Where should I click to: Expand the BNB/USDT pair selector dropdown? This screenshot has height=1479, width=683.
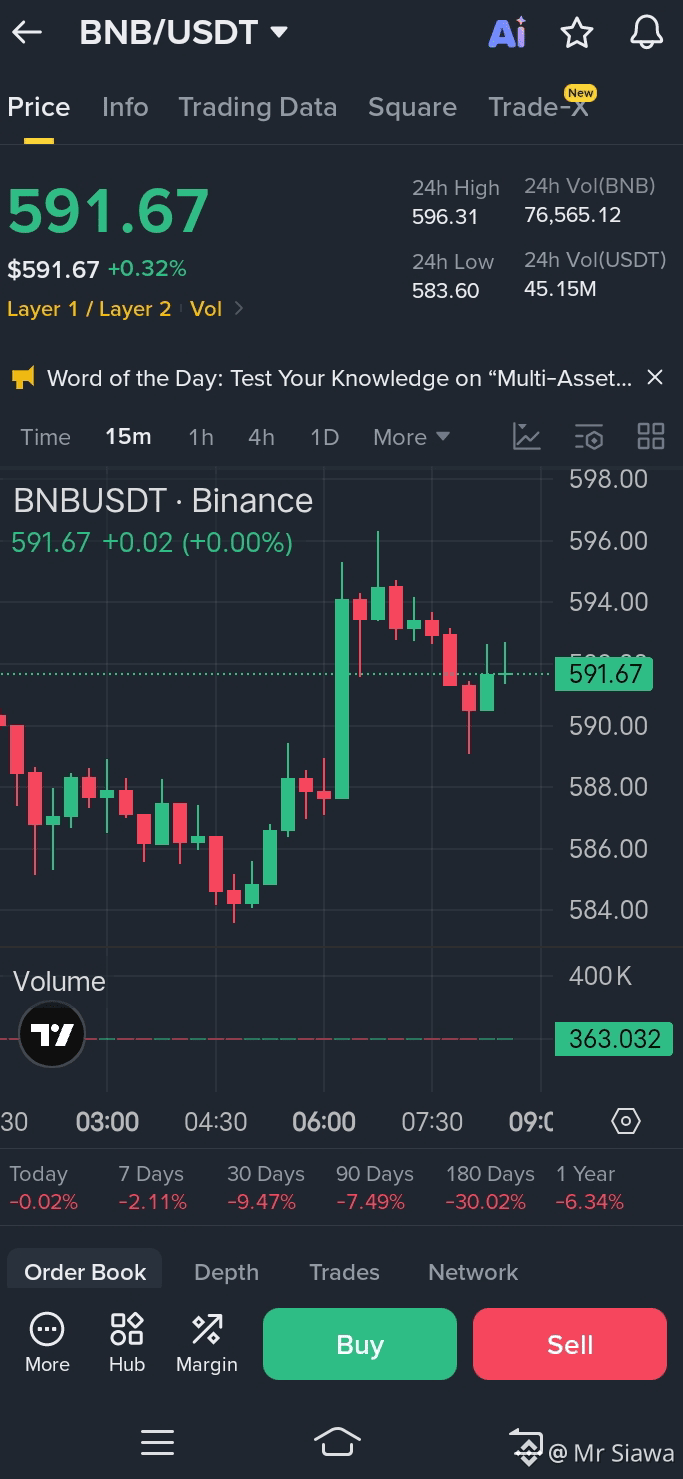click(x=279, y=32)
